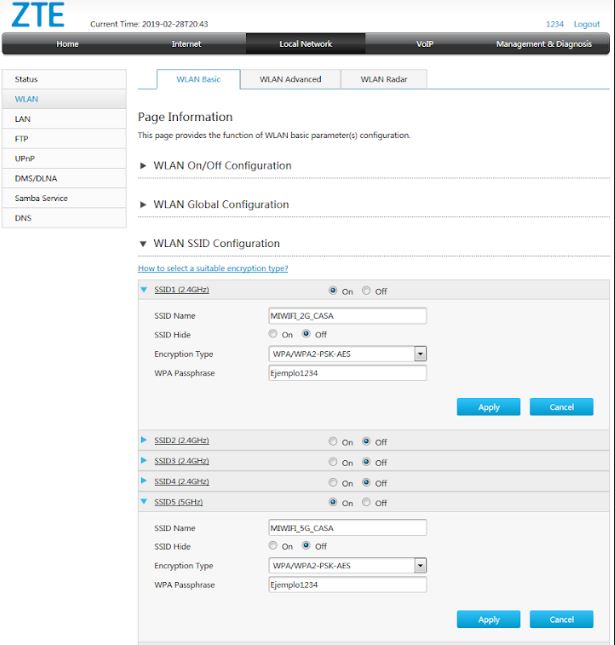Select Local Network navigation item
Viewport: 615px width, 645px height.
tap(306, 44)
